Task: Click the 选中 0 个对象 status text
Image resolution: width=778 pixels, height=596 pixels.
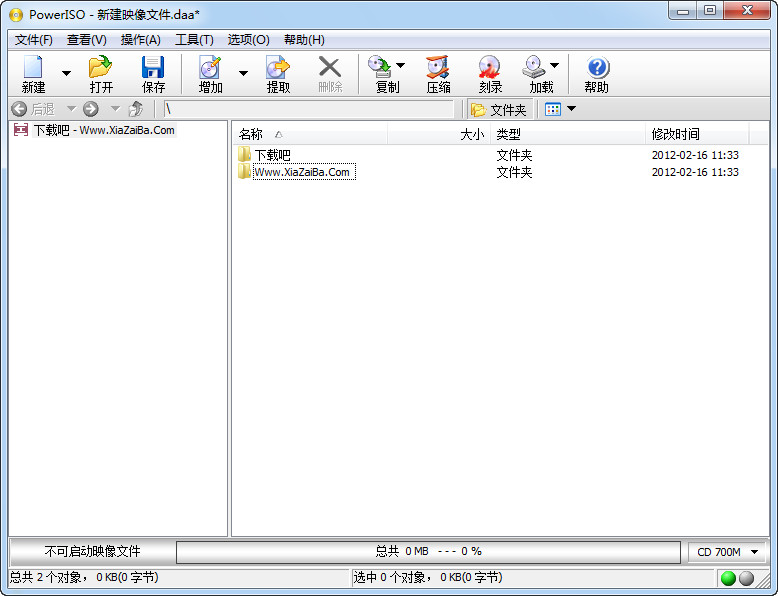Action: click(x=428, y=578)
